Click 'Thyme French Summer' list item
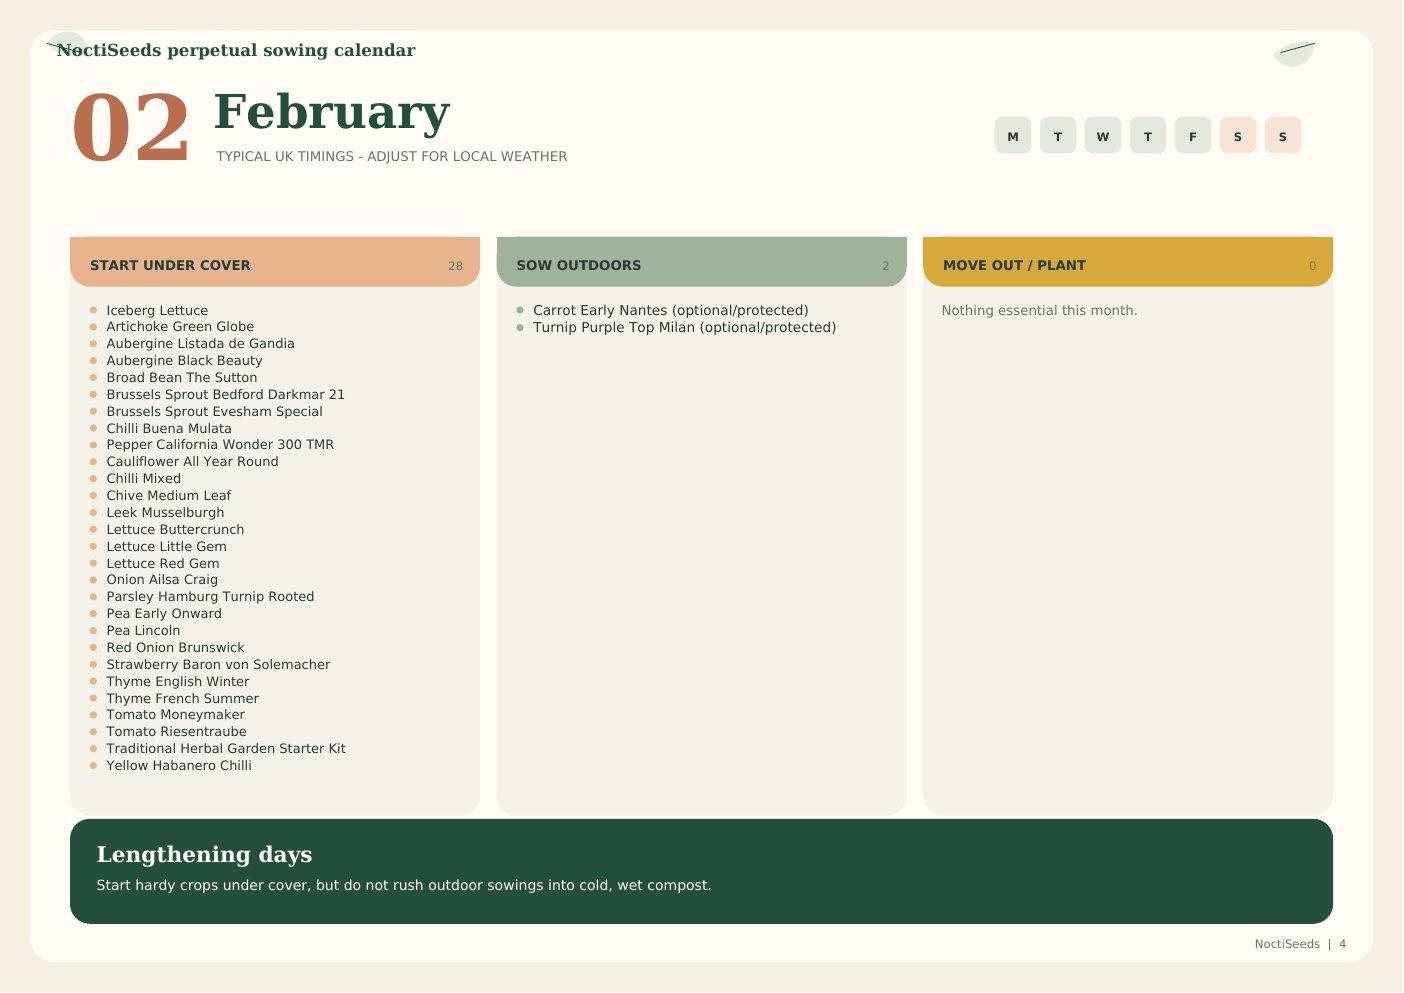The height and width of the screenshot is (993, 1404). coord(182,699)
